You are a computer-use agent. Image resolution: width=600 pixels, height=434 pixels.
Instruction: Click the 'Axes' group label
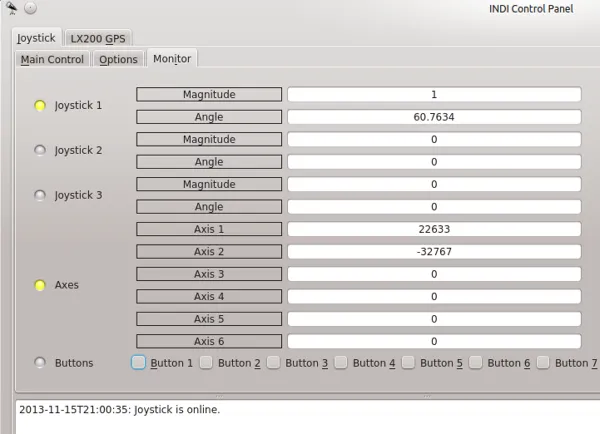click(67, 285)
